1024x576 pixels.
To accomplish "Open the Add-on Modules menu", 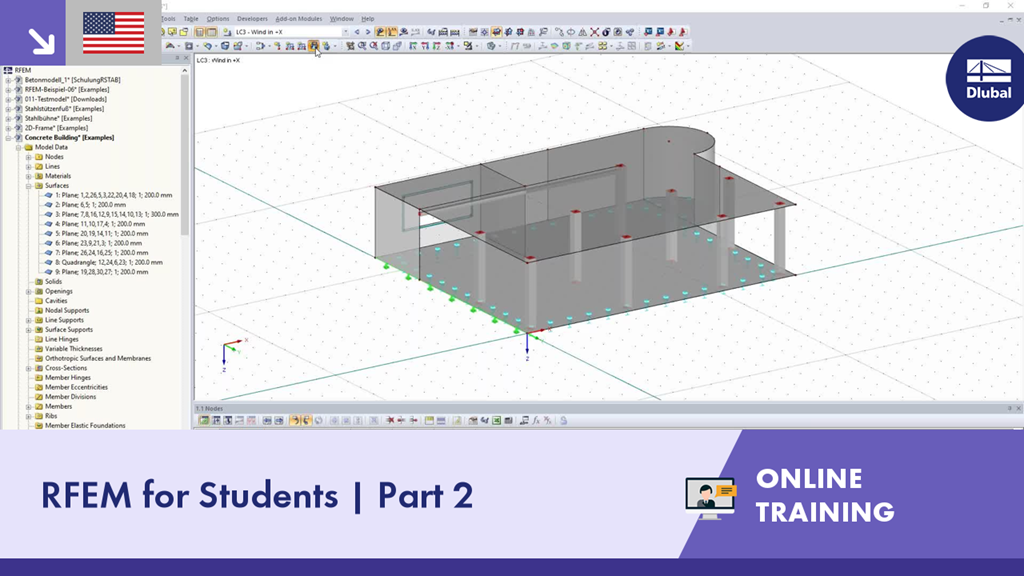I will pos(298,19).
